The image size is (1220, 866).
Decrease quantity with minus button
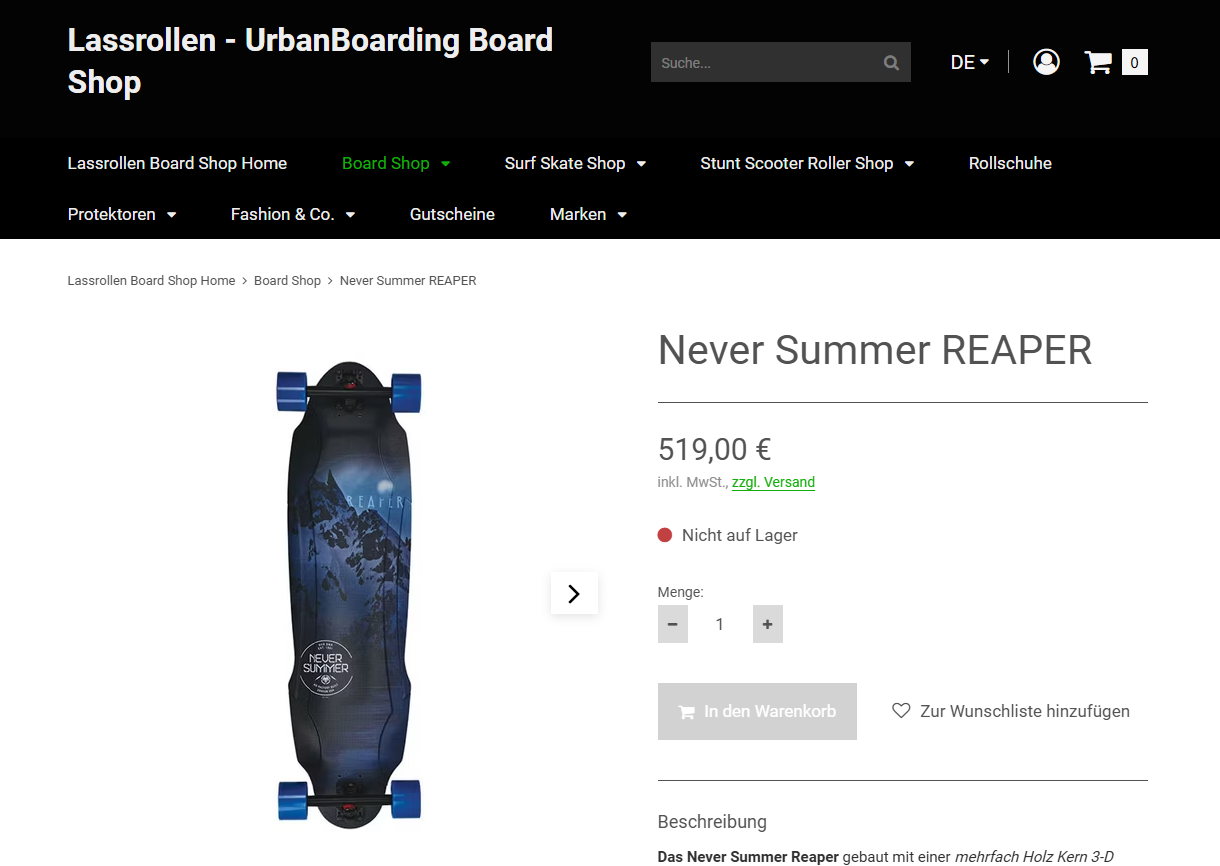(672, 624)
